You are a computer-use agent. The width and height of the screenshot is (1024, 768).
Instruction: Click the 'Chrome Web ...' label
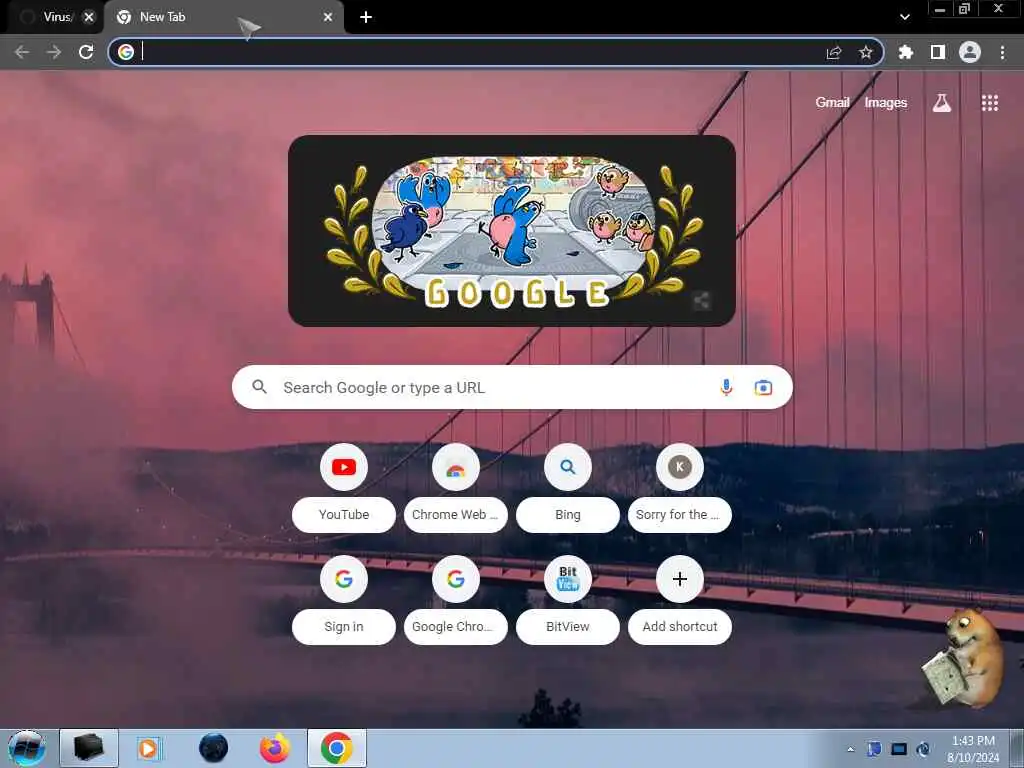tap(456, 515)
